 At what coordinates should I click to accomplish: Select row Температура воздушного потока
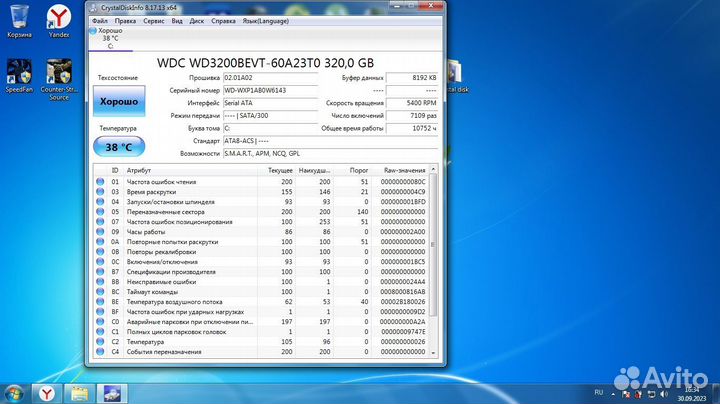[x=261, y=302]
